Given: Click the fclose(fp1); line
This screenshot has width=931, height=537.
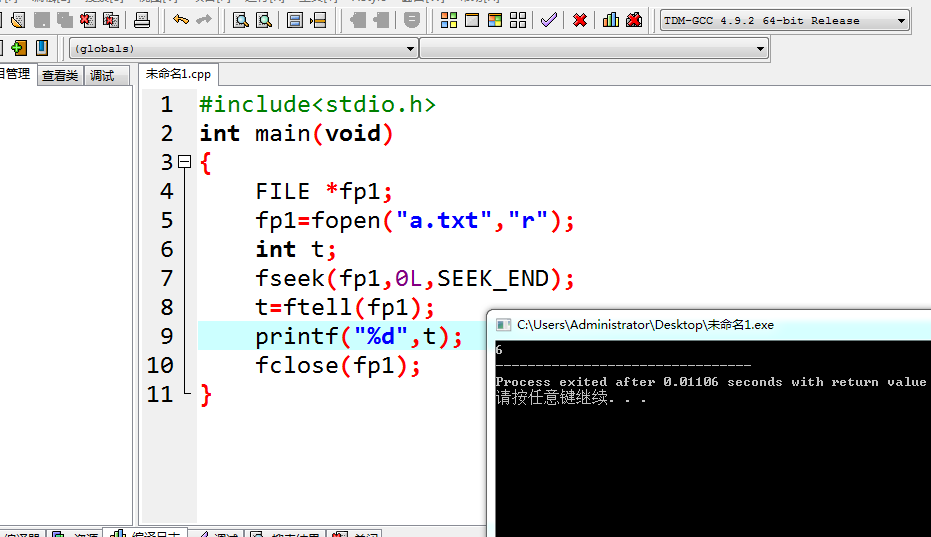Looking at the screenshot, I should [338, 366].
